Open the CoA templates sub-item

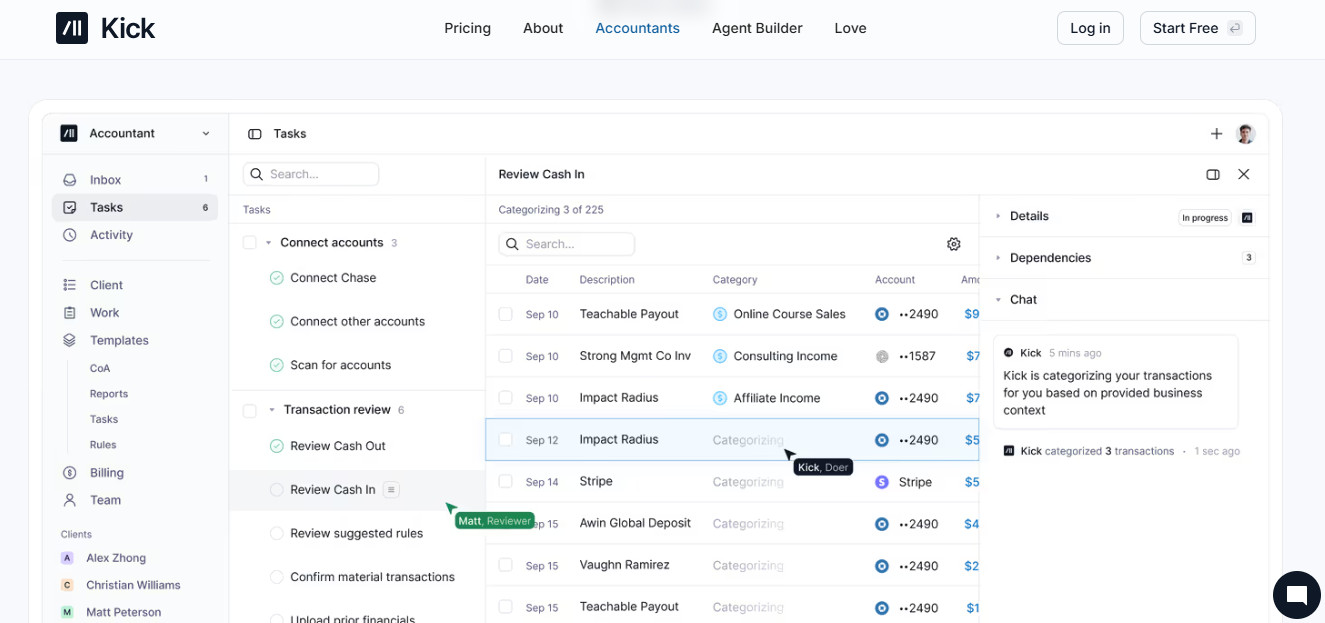tap(100, 369)
